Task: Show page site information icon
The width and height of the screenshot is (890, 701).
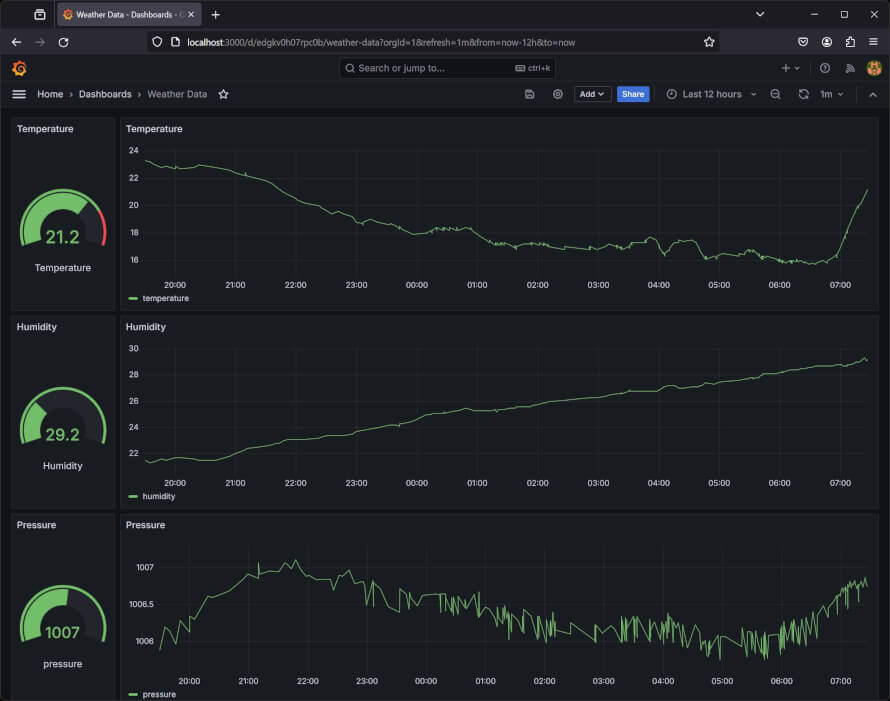Action: (x=175, y=42)
